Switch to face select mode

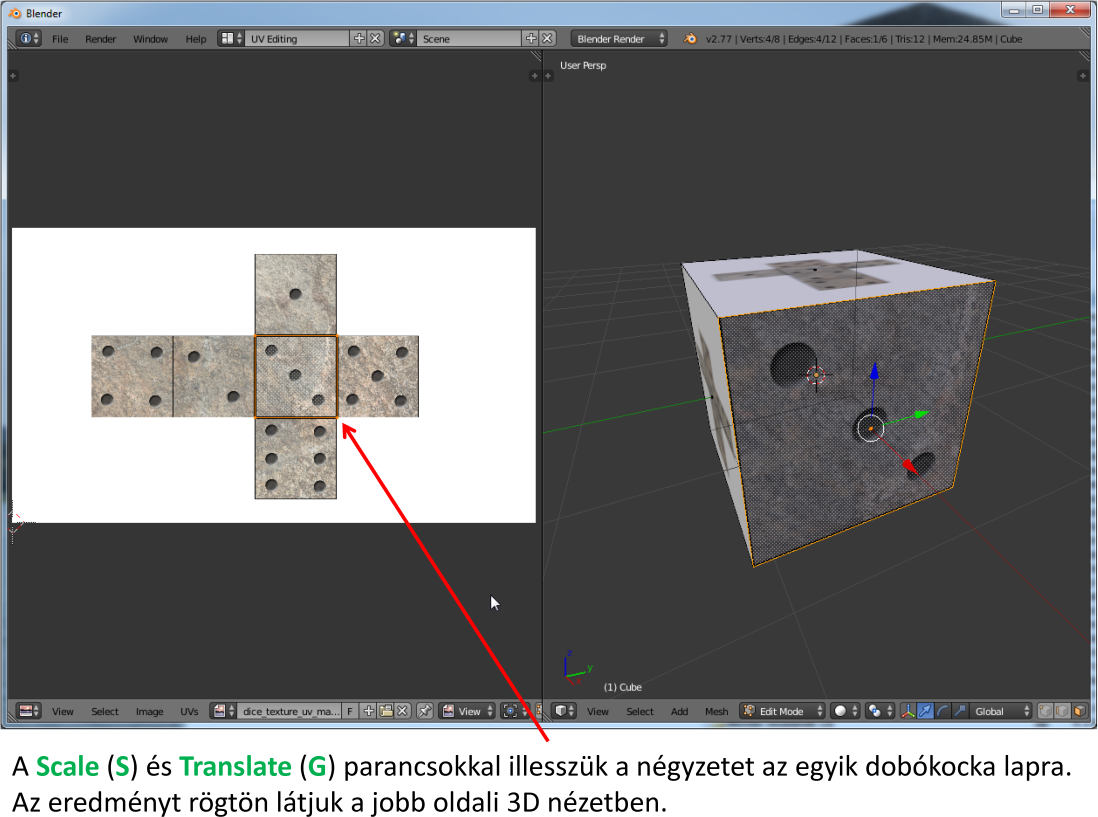[x=1079, y=711]
